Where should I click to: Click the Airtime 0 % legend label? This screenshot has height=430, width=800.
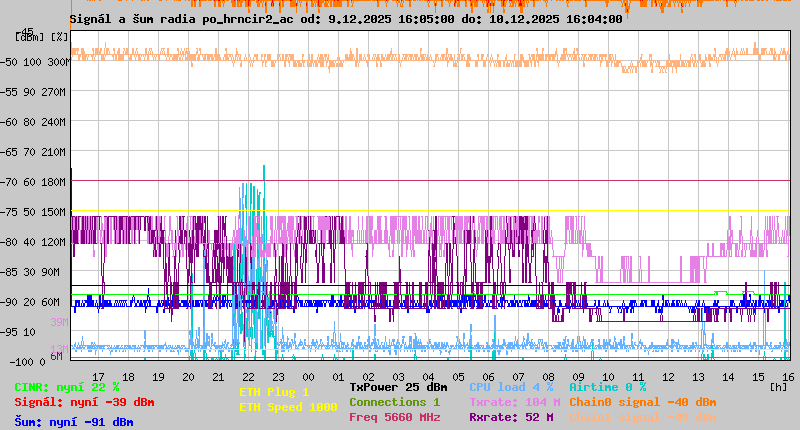[x=607, y=387]
